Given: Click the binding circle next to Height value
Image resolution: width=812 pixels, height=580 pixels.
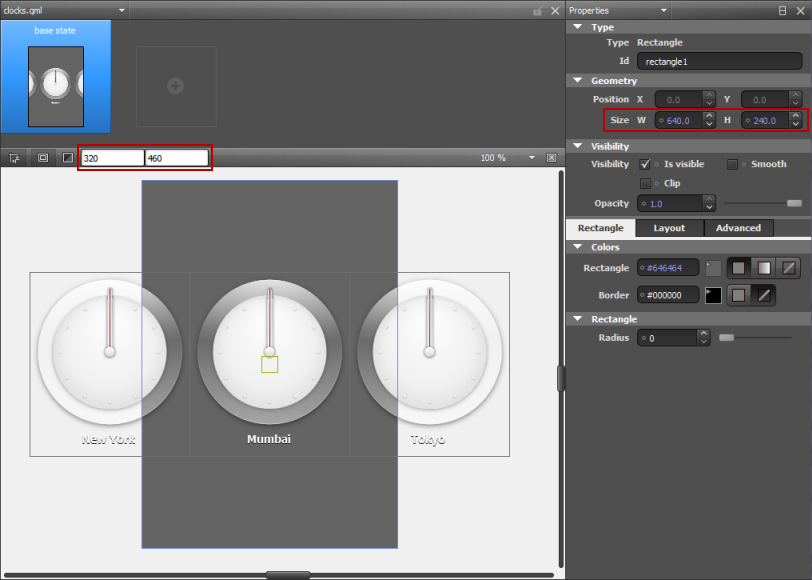Looking at the screenshot, I should pos(748,121).
